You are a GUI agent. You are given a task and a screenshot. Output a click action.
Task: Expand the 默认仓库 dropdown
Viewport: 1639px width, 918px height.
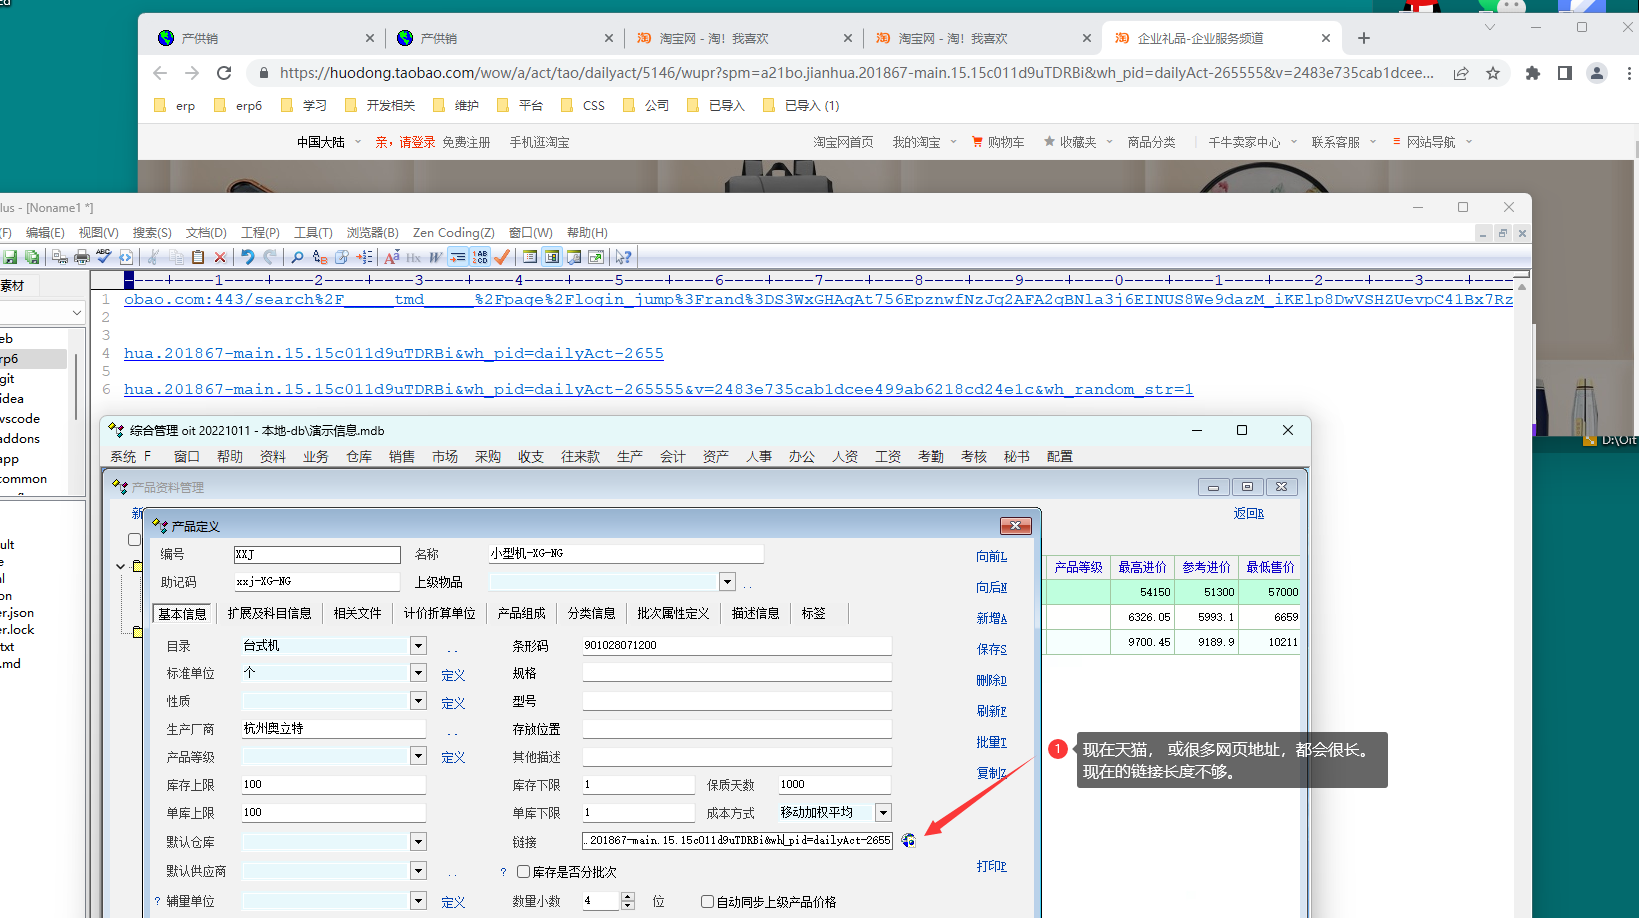pyautogui.click(x=418, y=842)
